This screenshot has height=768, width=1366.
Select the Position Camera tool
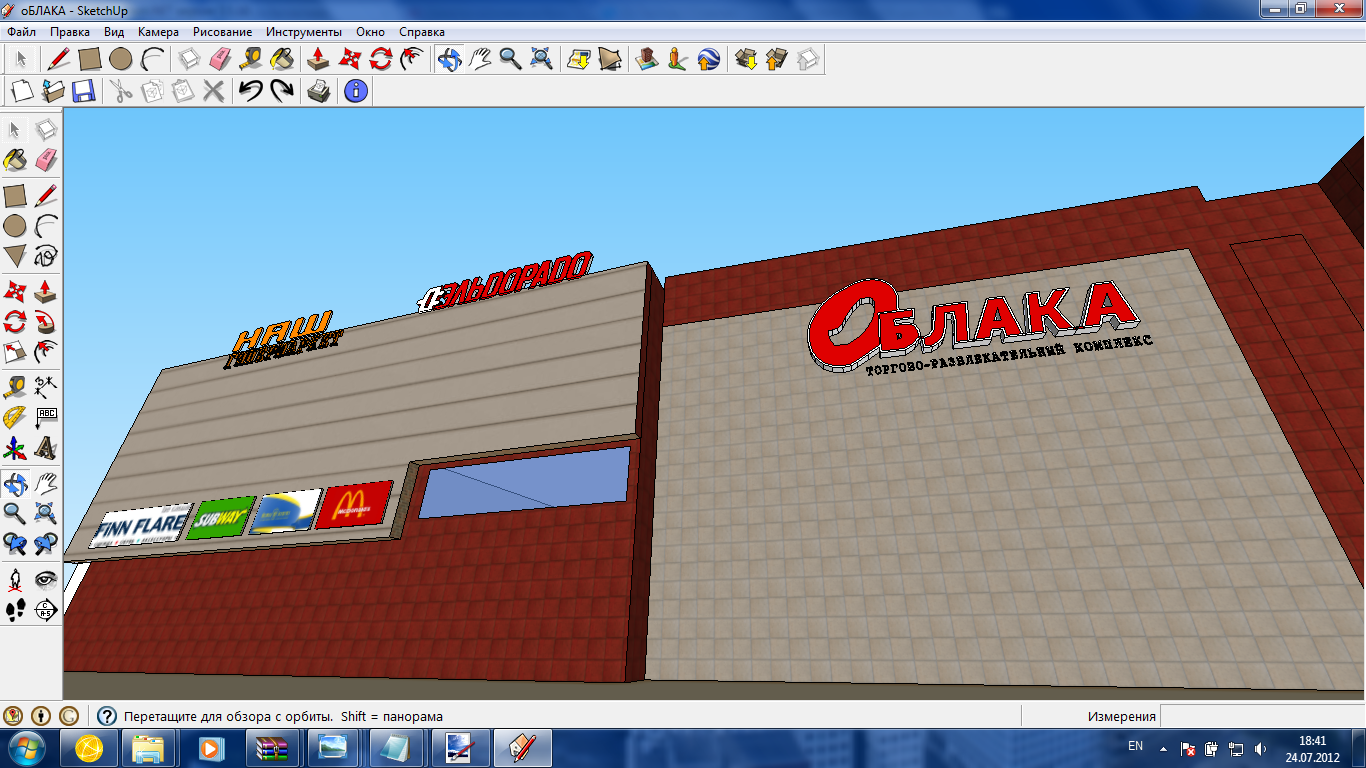click(x=15, y=578)
